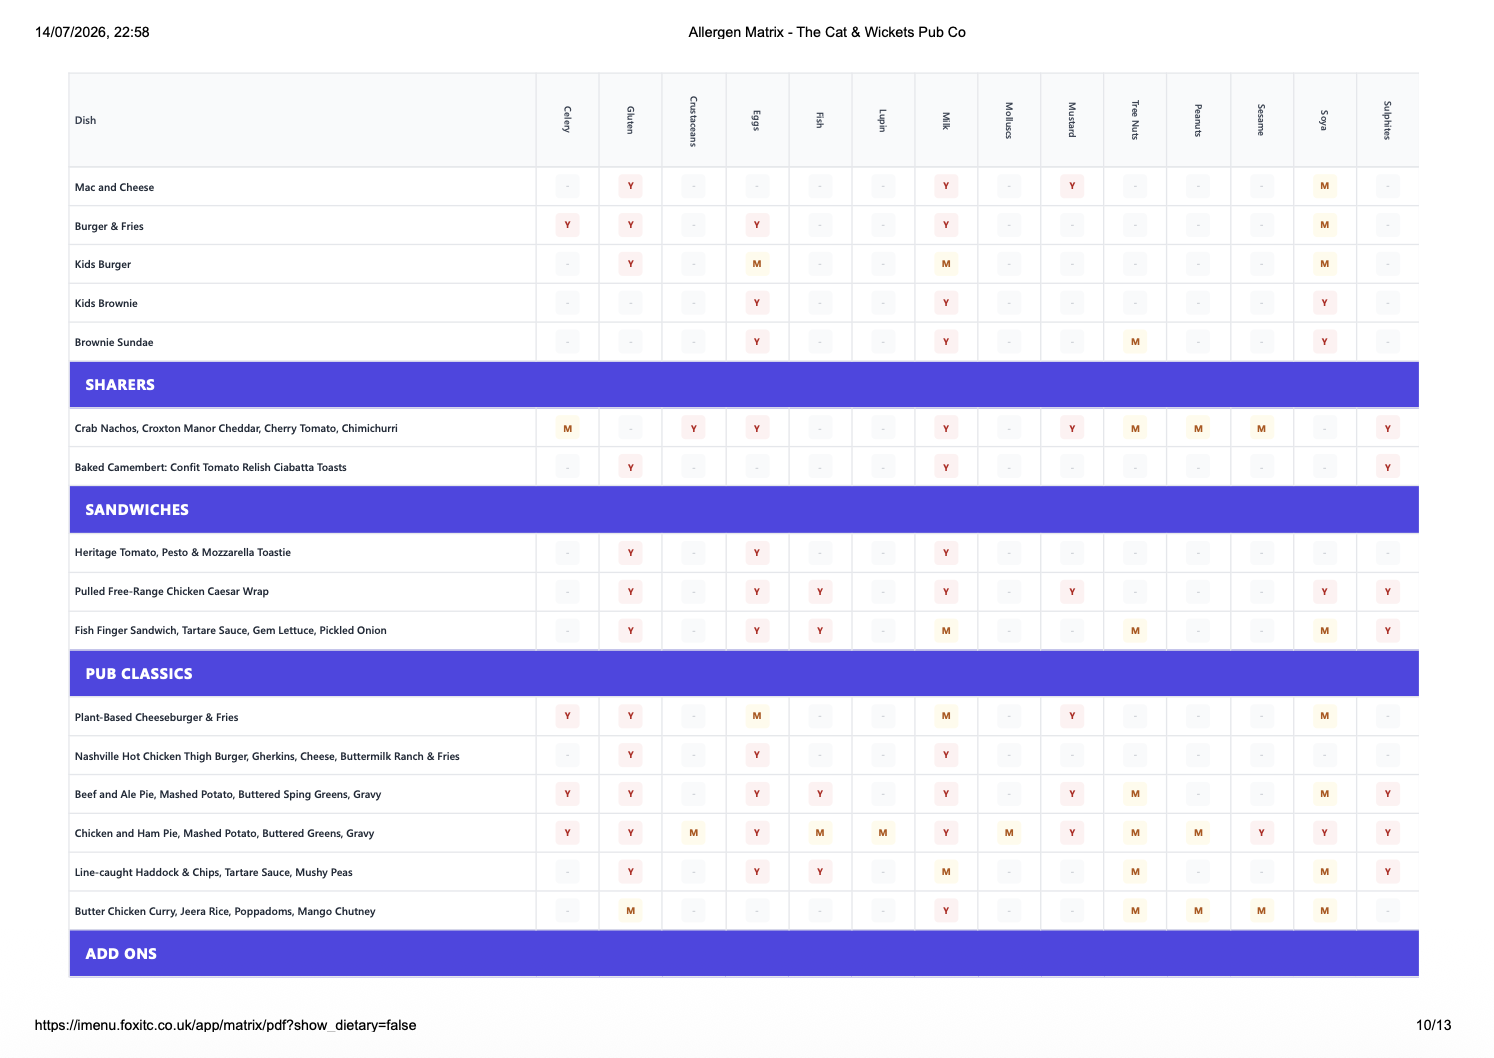Select the Crab Nachos dish name

(x=236, y=428)
